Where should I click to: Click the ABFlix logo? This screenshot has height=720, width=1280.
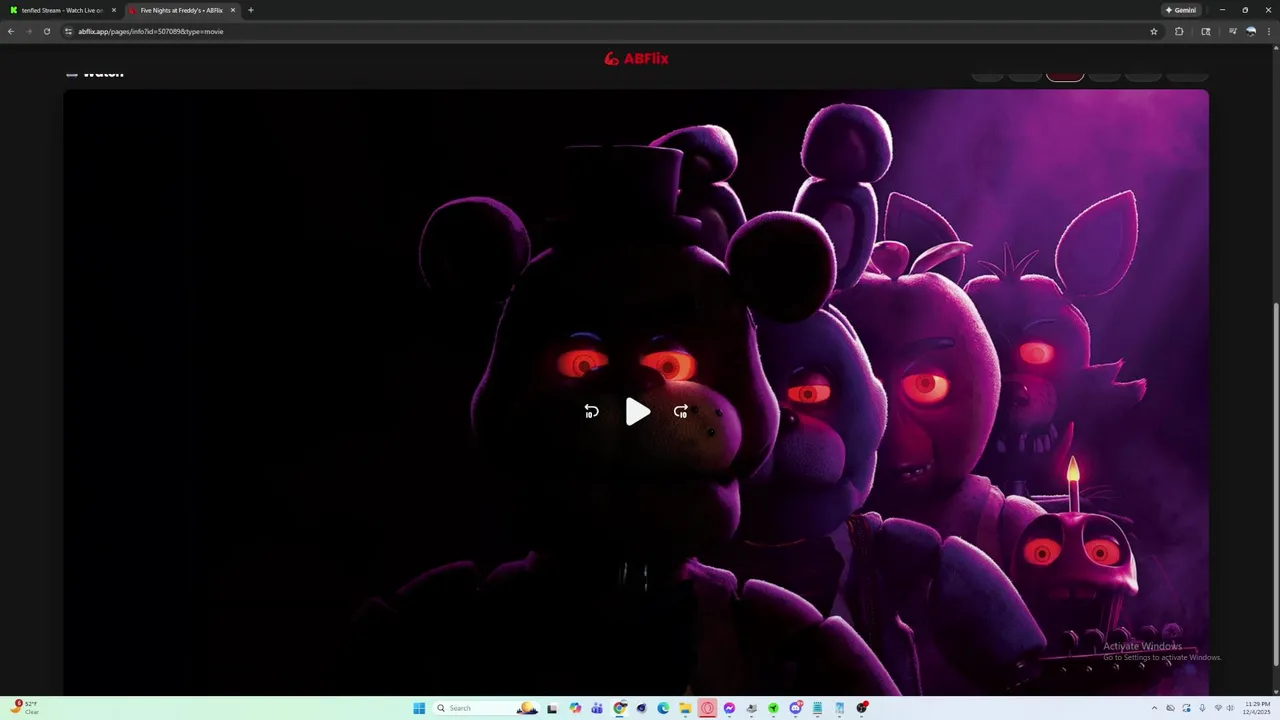(636, 58)
